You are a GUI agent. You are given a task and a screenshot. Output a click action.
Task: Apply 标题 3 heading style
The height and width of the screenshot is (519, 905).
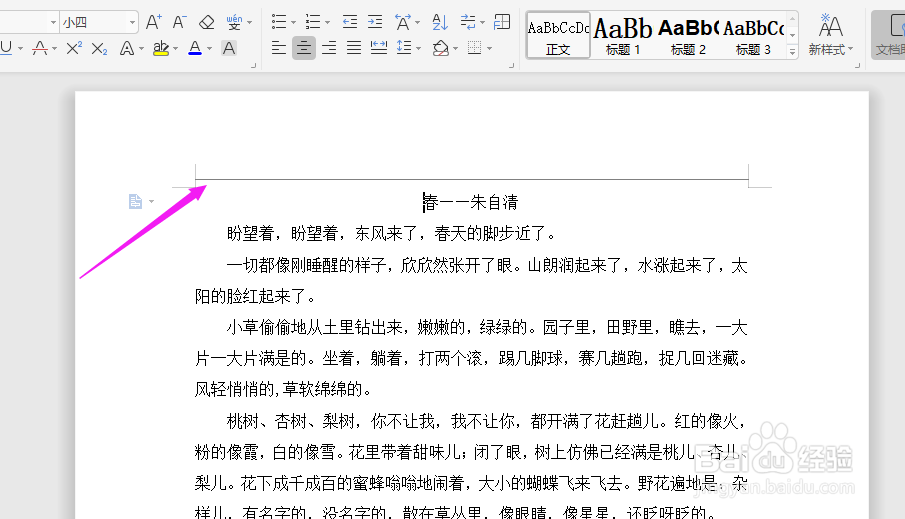[x=753, y=36]
